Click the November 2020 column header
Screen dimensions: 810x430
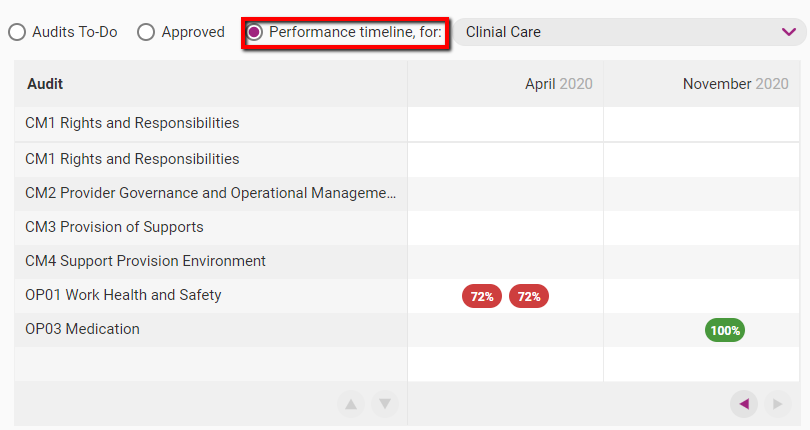coord(735,84)
